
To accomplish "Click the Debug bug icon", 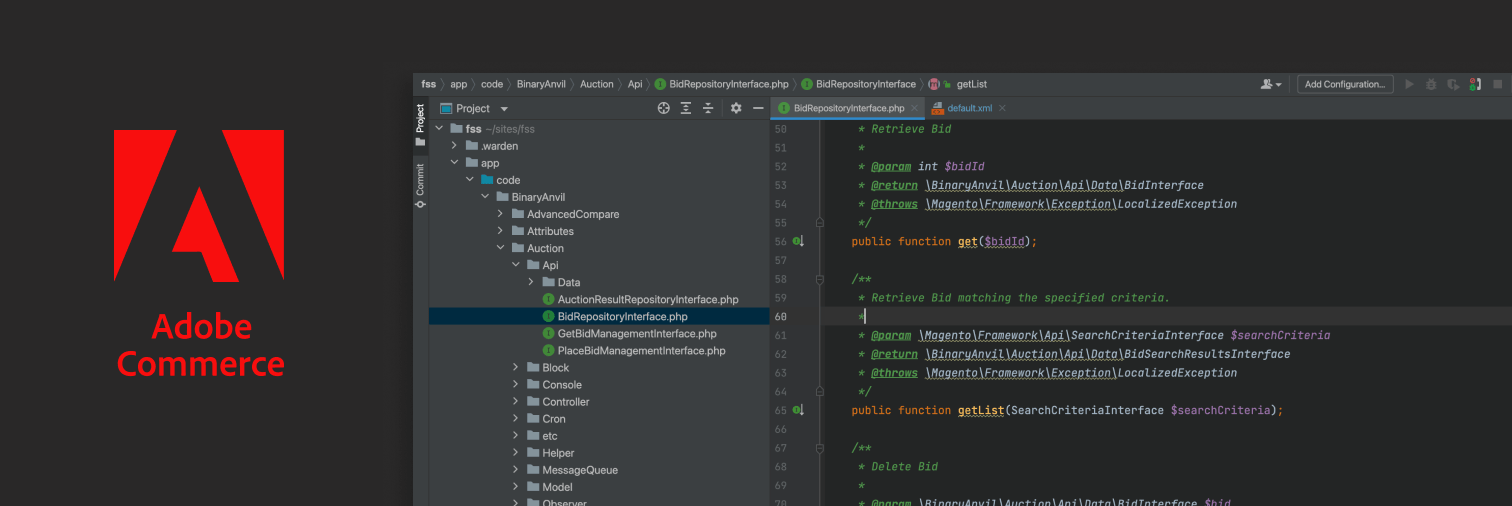I will (1431, 85).
